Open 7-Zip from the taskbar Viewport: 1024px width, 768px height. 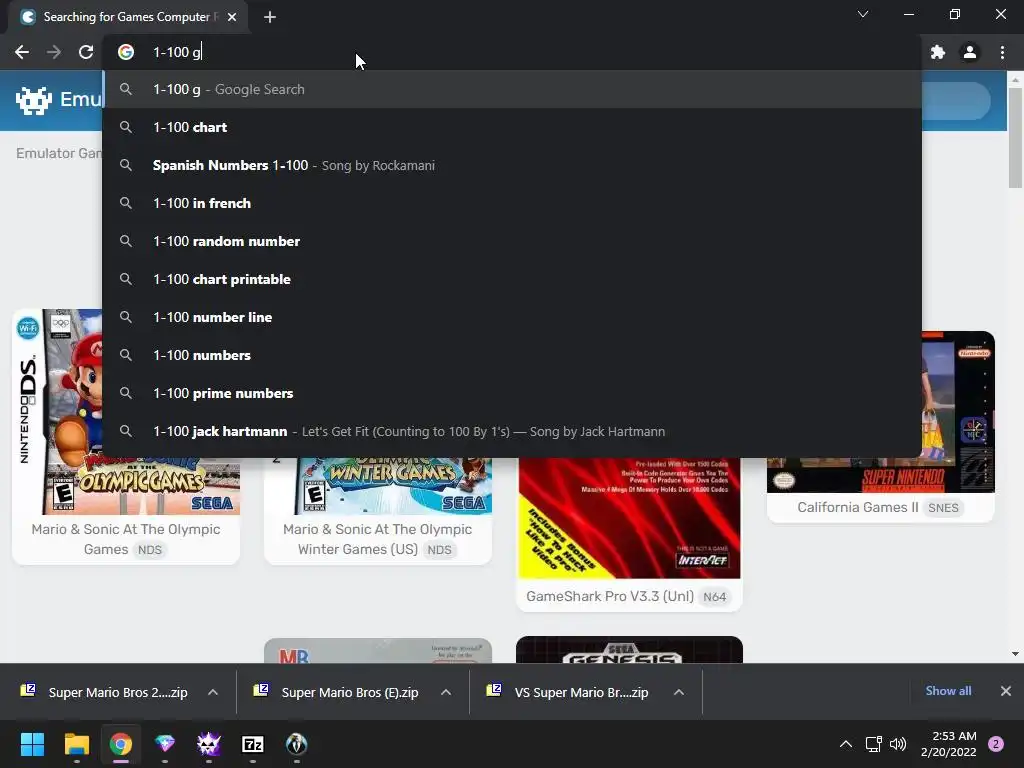pos(253,744)
